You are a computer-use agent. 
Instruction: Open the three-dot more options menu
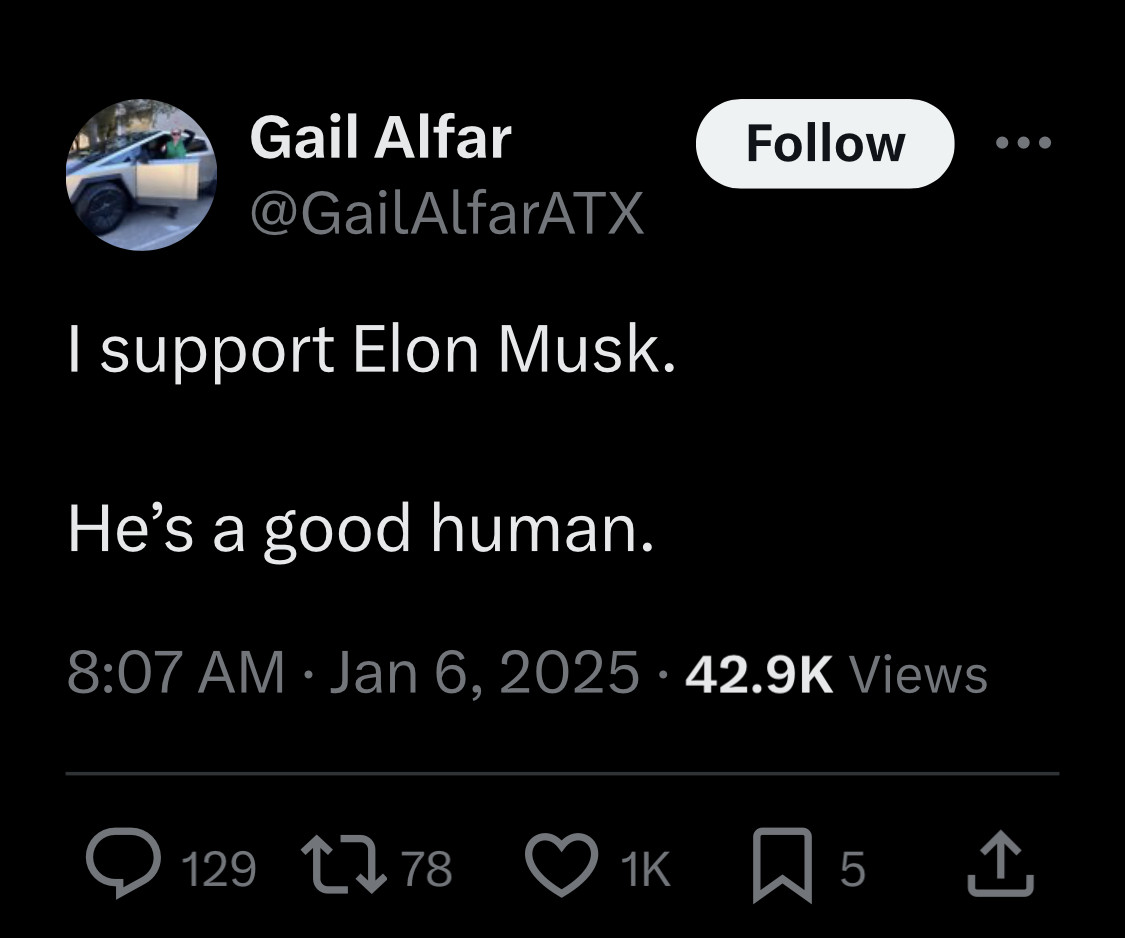[1024, 143]
